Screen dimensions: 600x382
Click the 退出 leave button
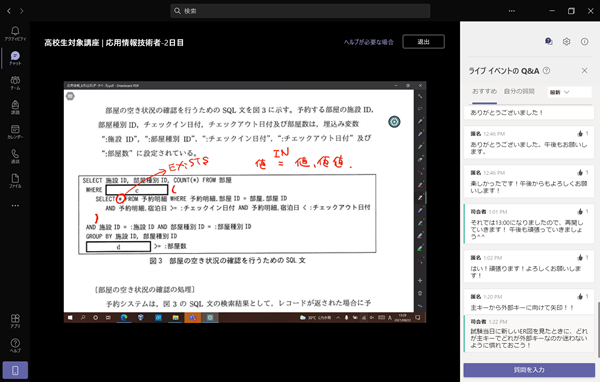point(423,42)
